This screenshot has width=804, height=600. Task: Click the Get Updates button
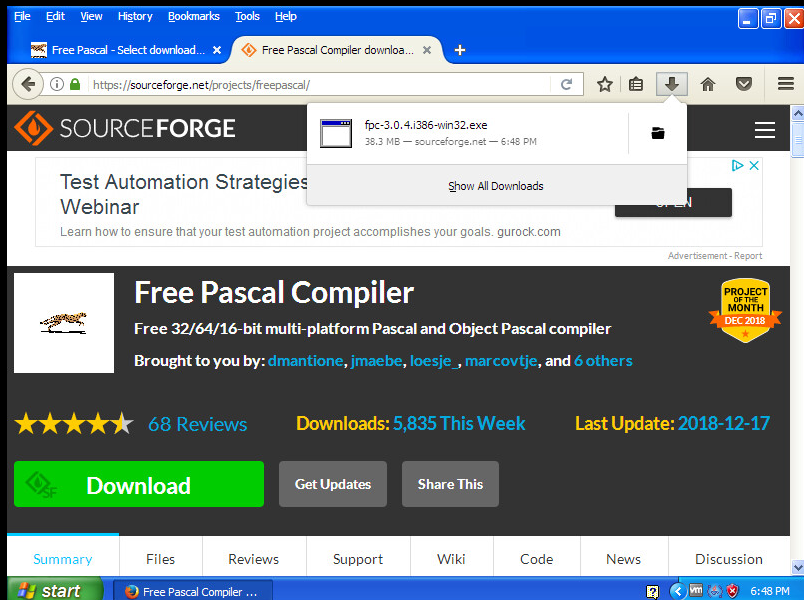(x=333, y=484)
